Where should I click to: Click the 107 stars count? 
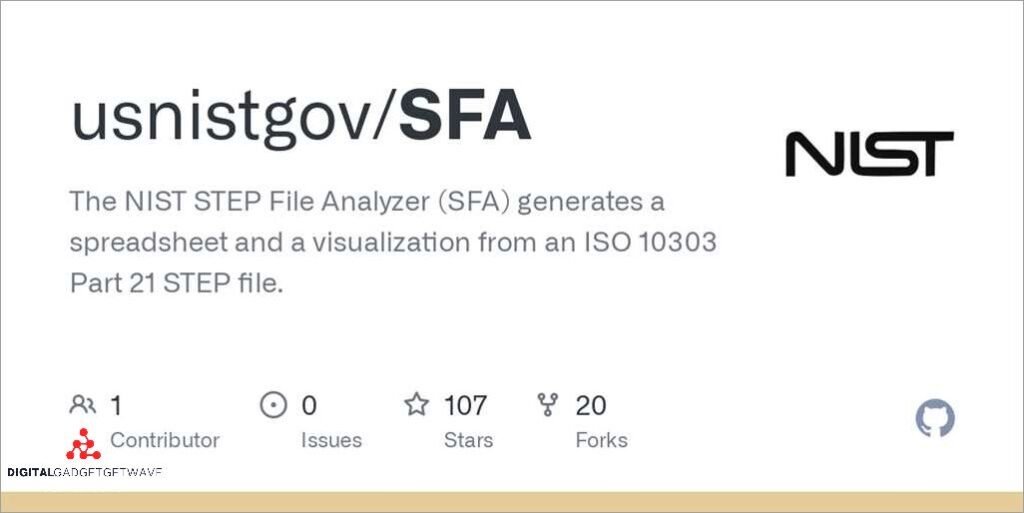coord(465,405)
